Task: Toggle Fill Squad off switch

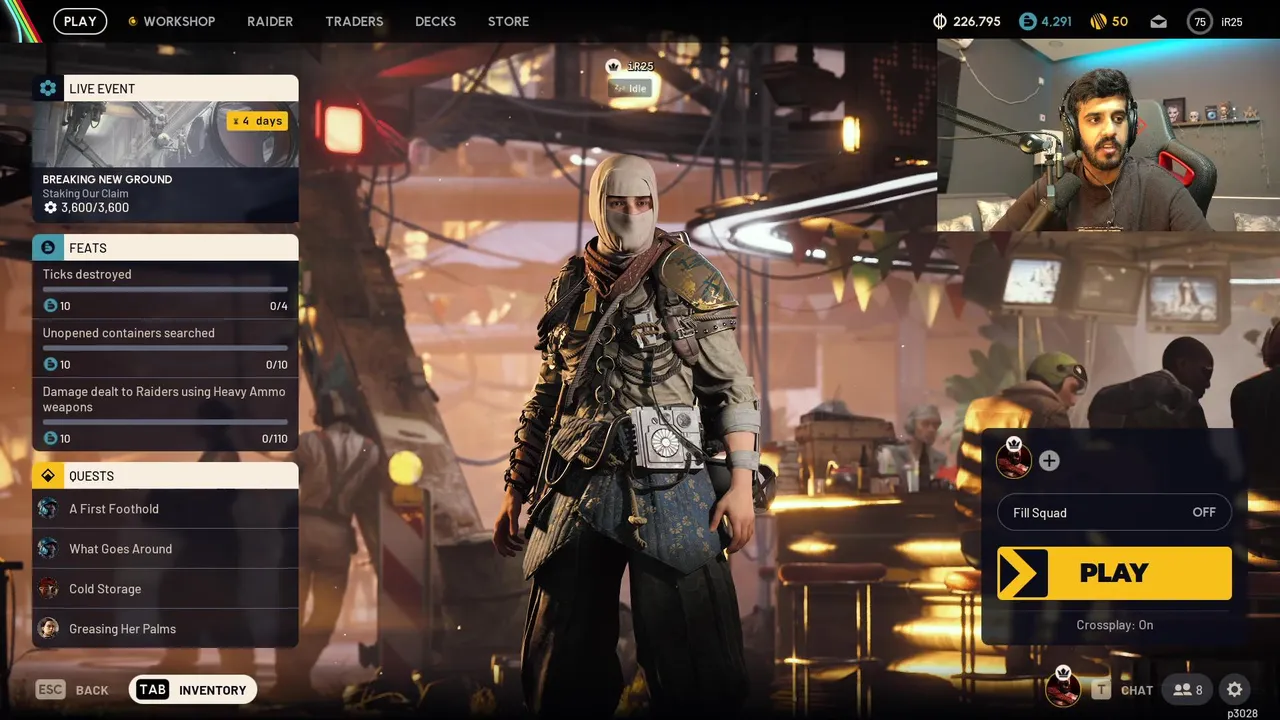Action: (1114, 512)
